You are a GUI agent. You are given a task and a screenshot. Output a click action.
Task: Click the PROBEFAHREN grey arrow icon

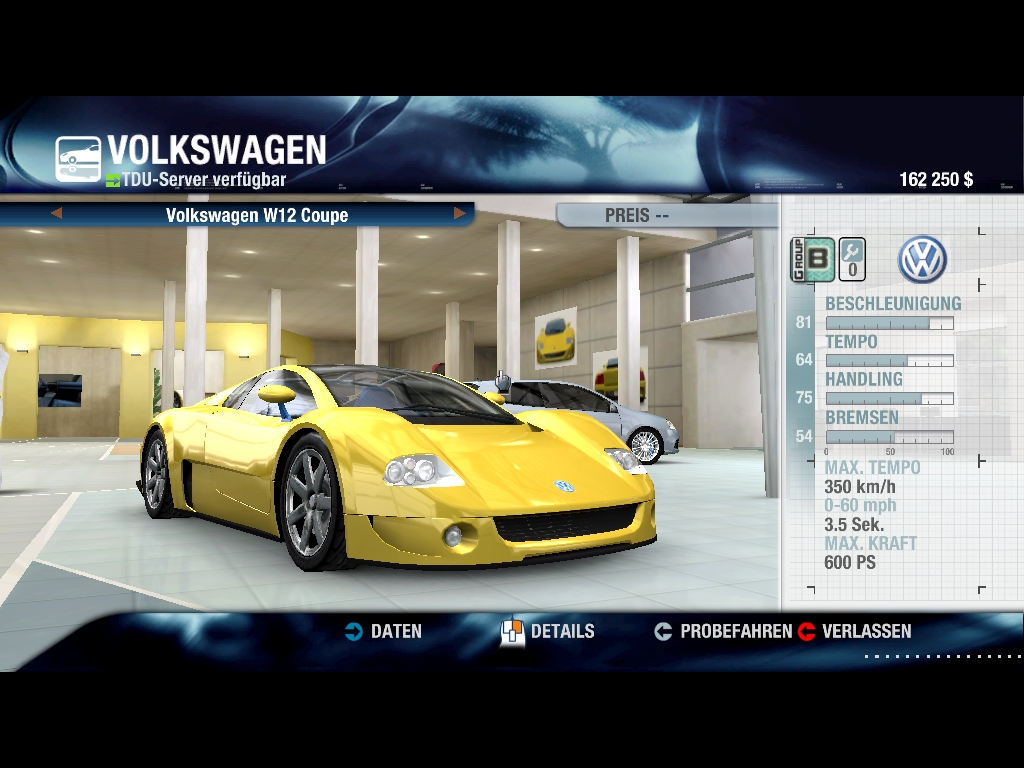pos(663,632)
